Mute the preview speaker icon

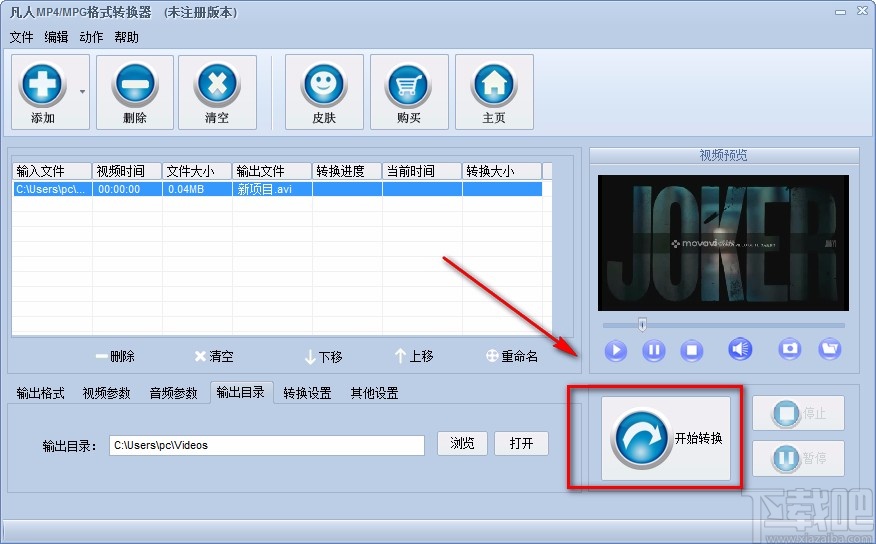coord(740,349)
